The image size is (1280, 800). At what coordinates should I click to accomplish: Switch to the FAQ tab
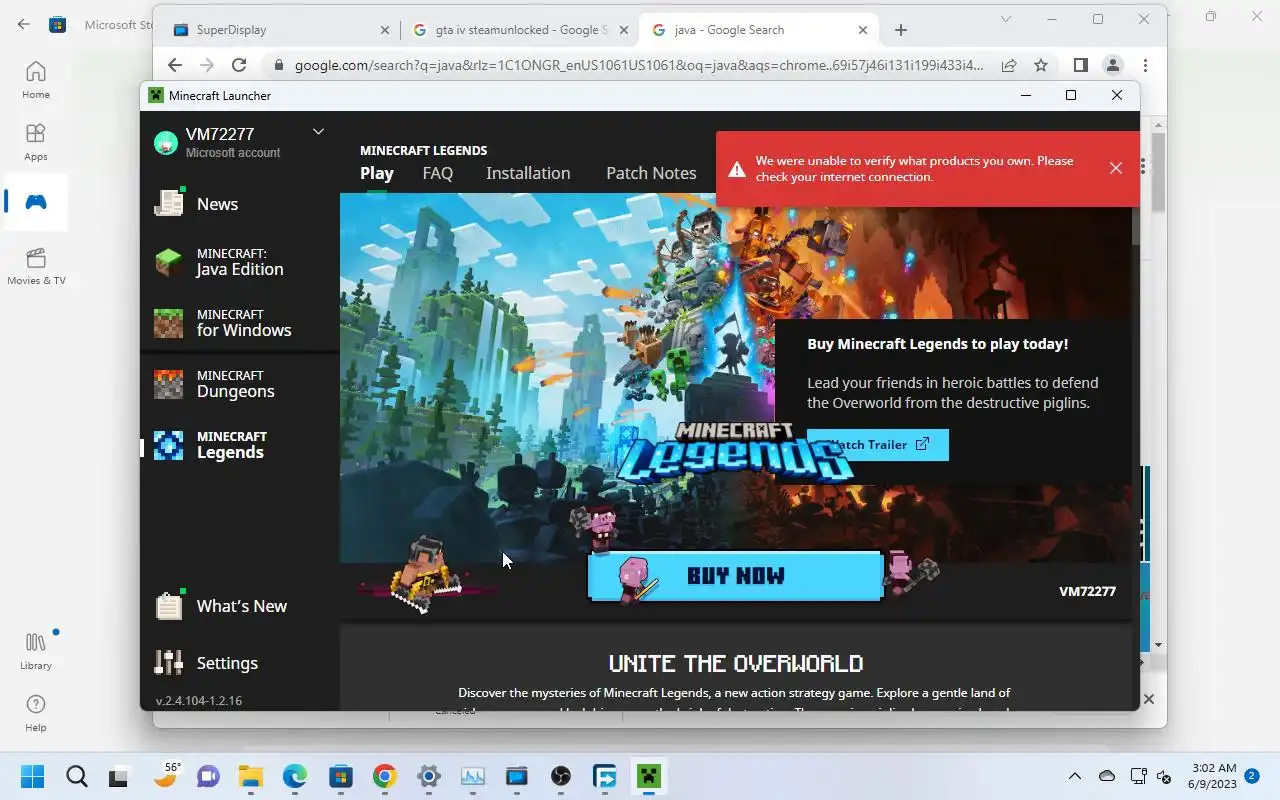tap(438, 173)
